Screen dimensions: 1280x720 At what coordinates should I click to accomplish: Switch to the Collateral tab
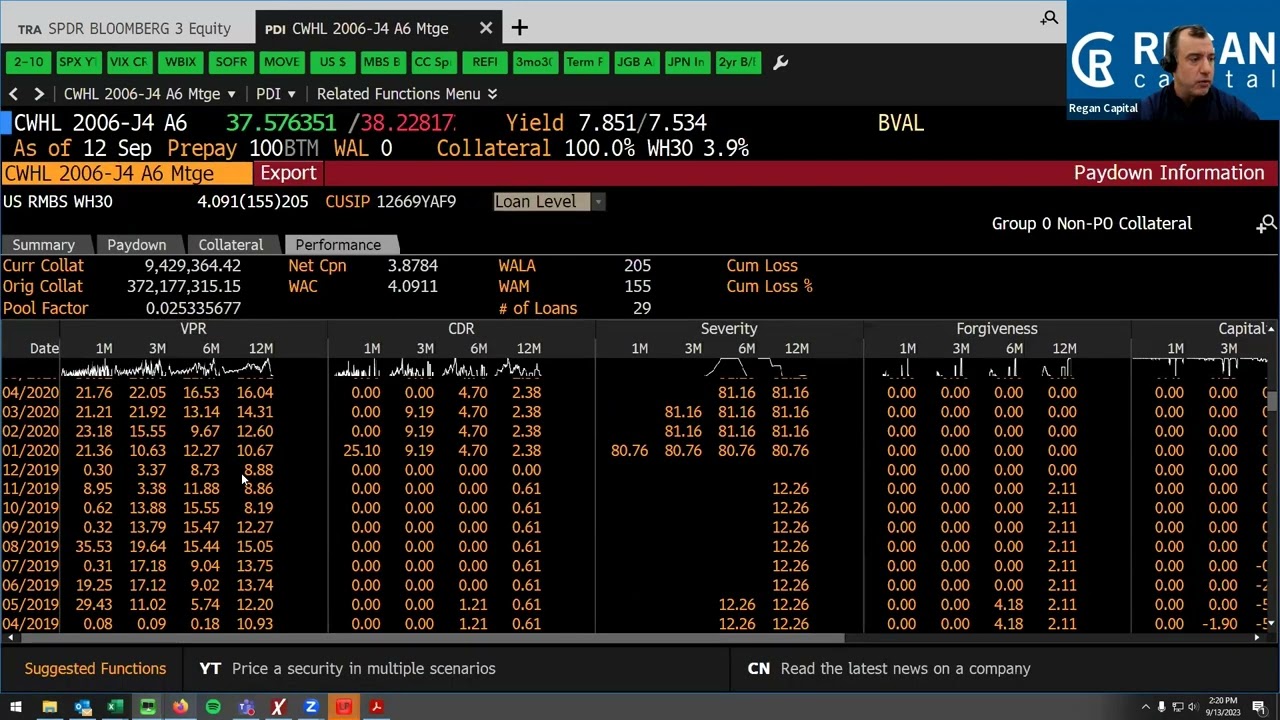pyautogui.click(x=231, y=245)
